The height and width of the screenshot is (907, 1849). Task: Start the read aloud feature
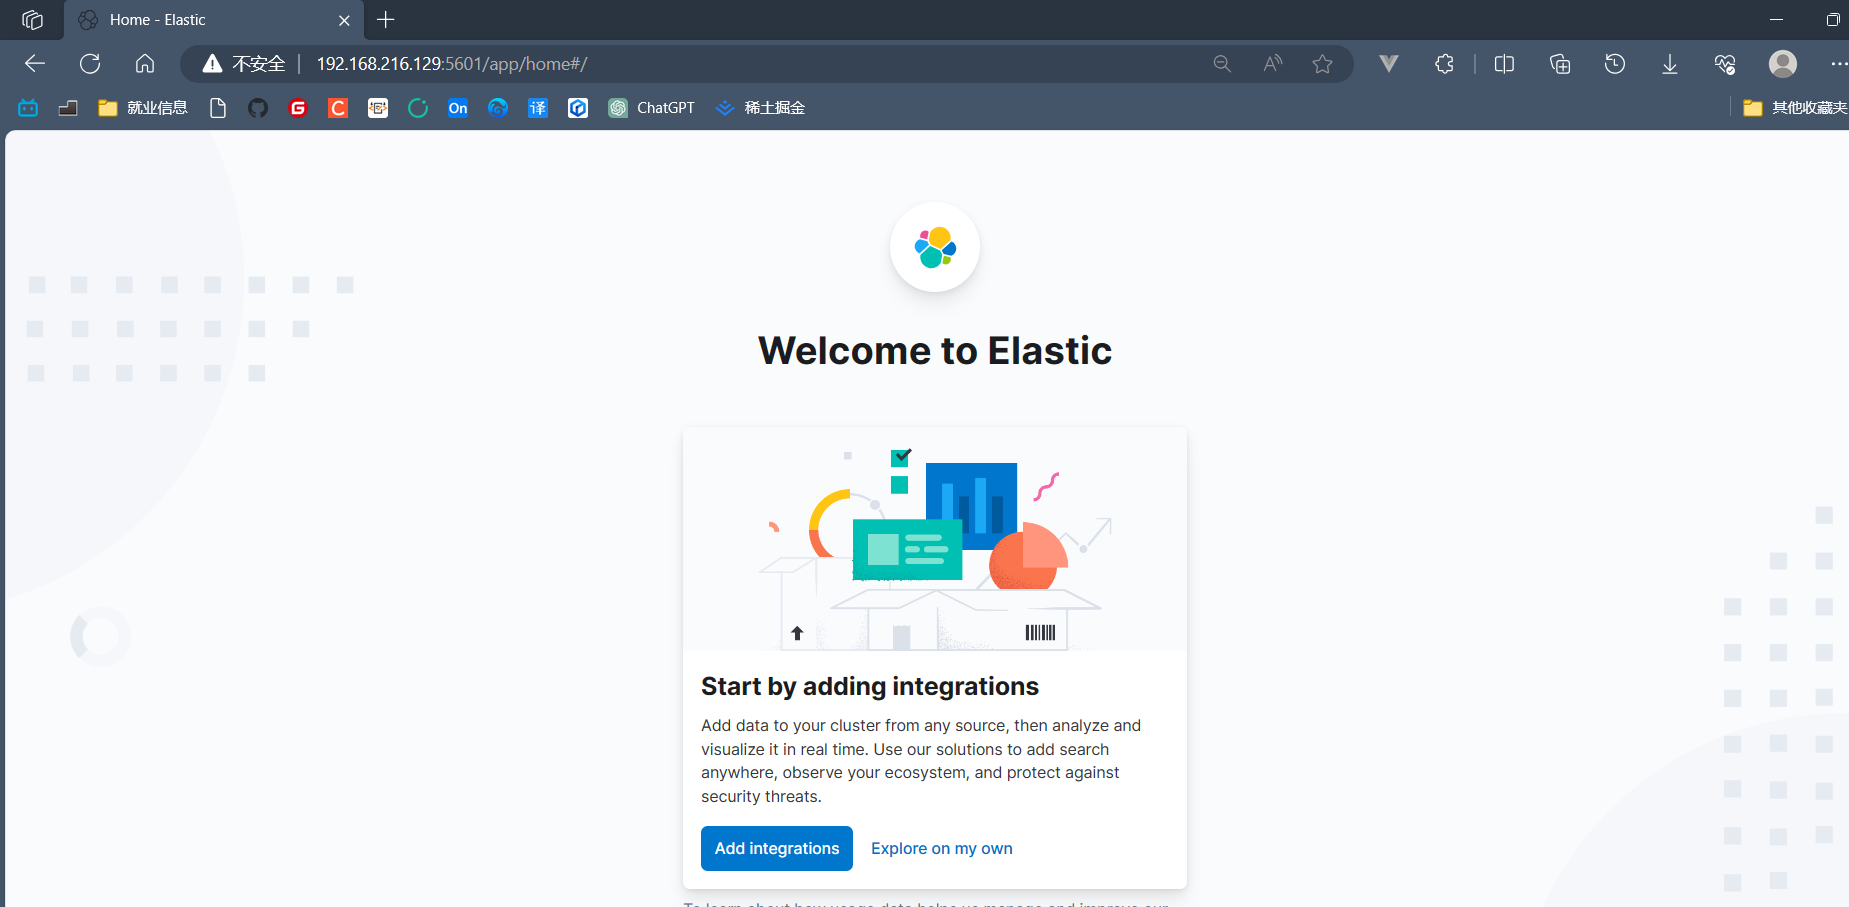click(x=1273, y=64)
